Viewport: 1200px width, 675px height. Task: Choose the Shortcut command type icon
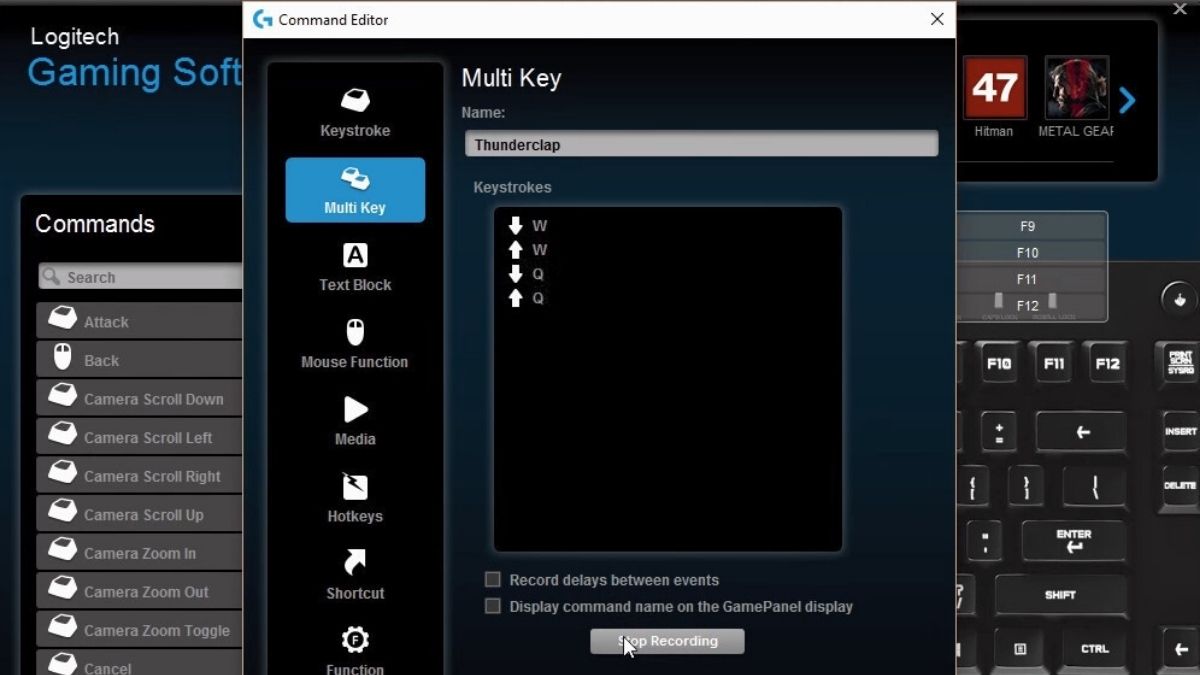[x=355, y=564]
